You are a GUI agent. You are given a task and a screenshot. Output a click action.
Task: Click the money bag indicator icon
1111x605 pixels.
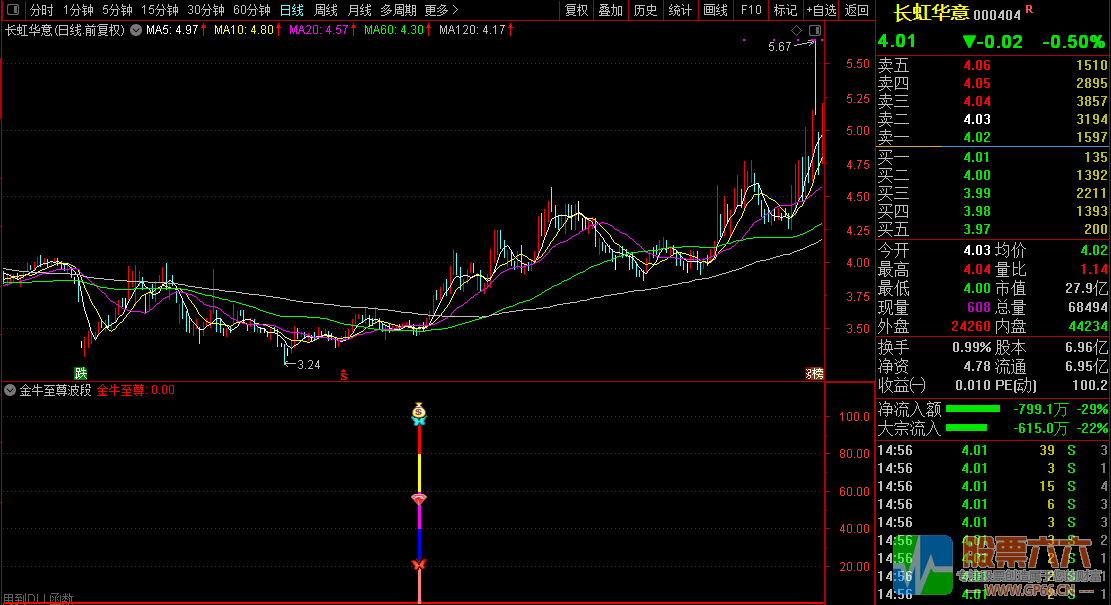tap(419, 410)
